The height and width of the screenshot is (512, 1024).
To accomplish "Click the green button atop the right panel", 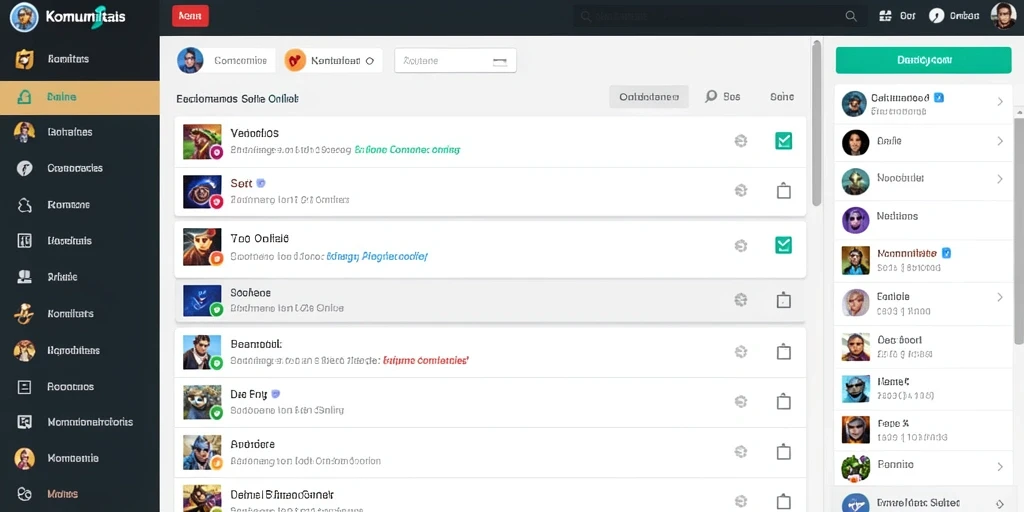I will click(923, 60).
